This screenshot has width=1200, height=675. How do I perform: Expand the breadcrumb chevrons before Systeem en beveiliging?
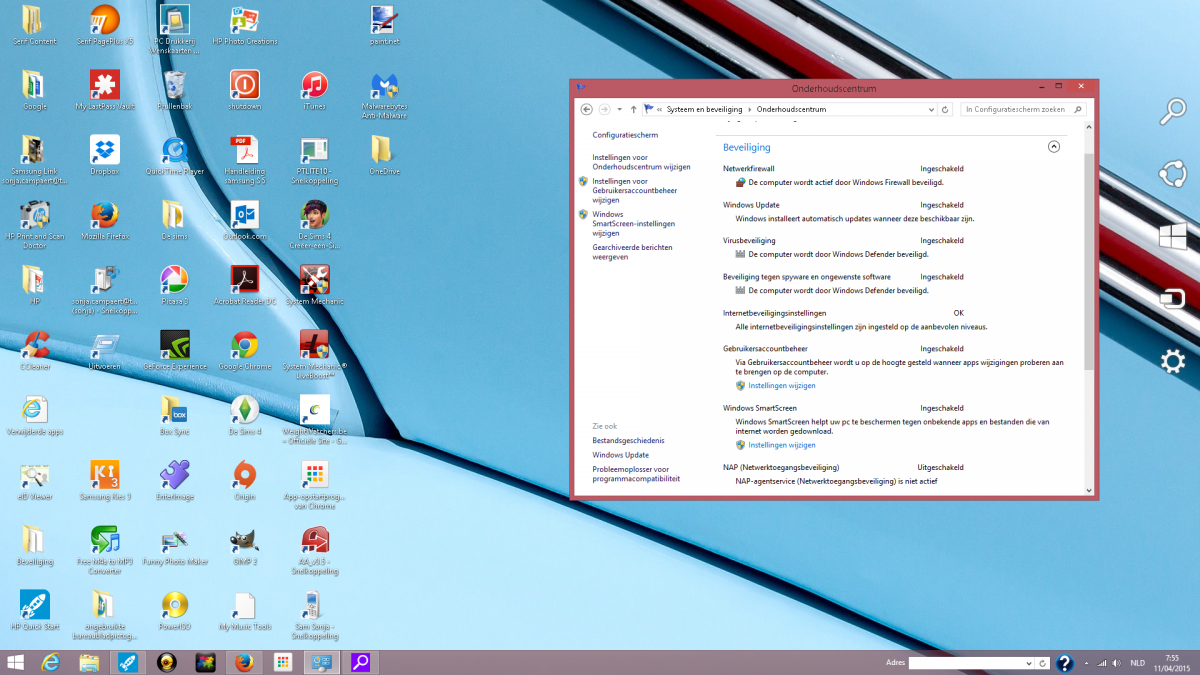click(659, 109)
